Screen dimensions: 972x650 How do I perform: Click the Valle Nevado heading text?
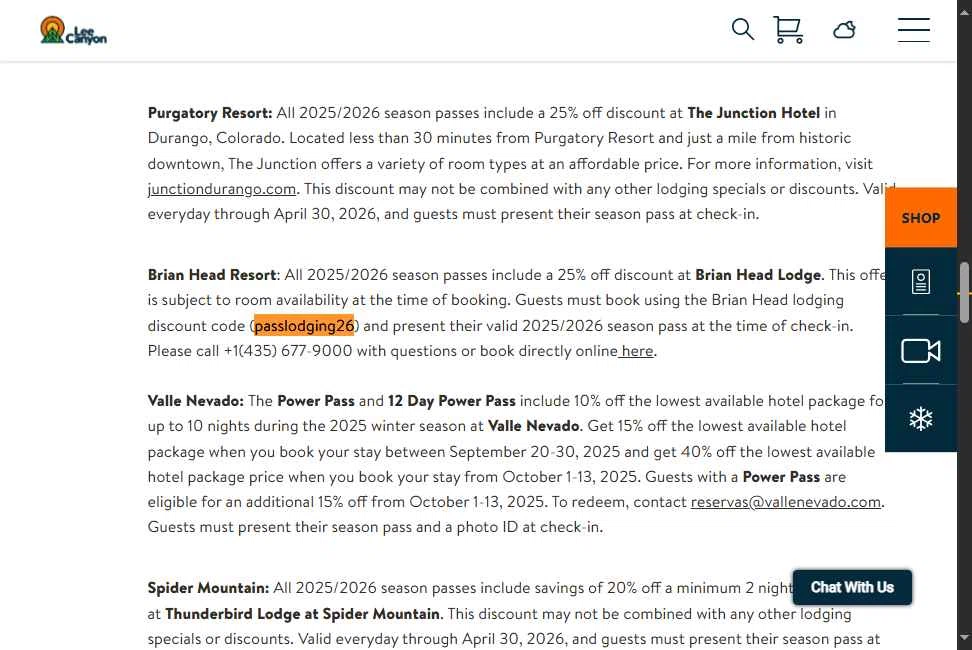click(x=195, y=401)
